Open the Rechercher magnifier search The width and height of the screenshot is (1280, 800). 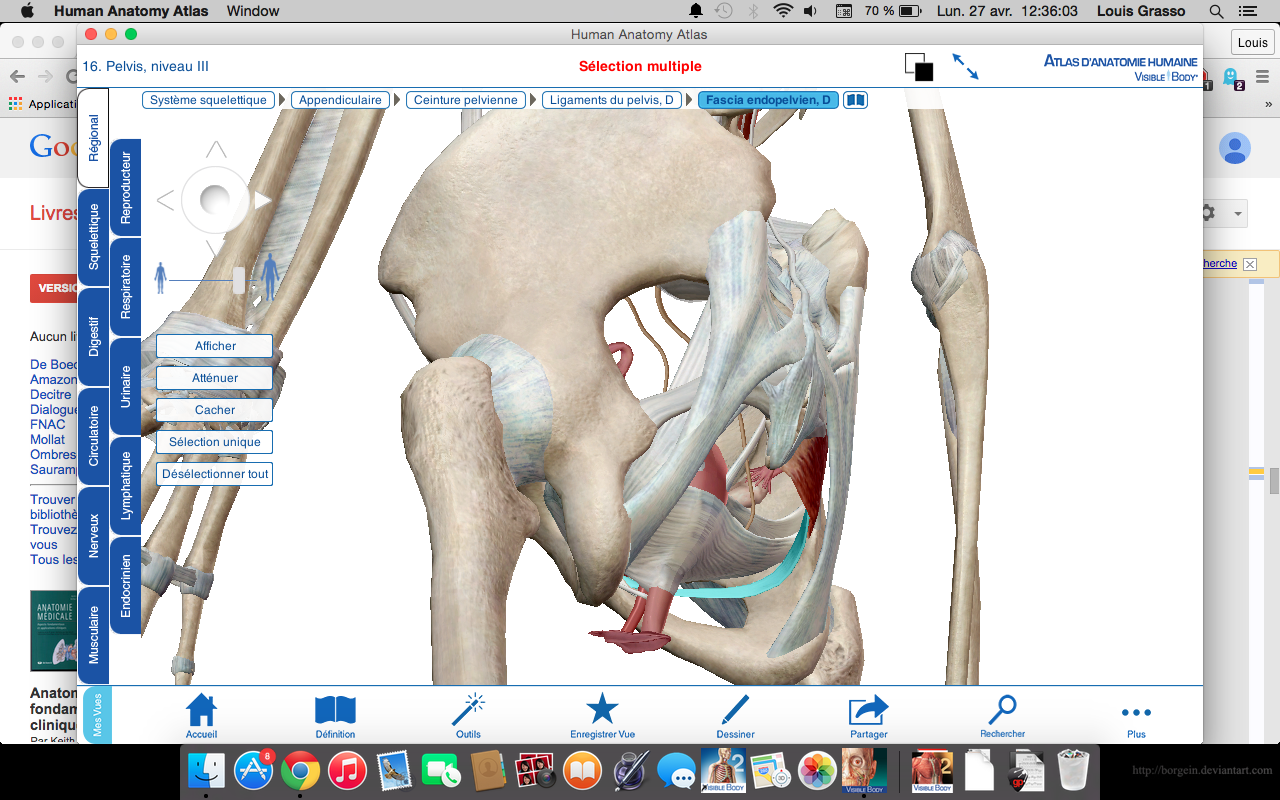click(x=1002, y=711)
